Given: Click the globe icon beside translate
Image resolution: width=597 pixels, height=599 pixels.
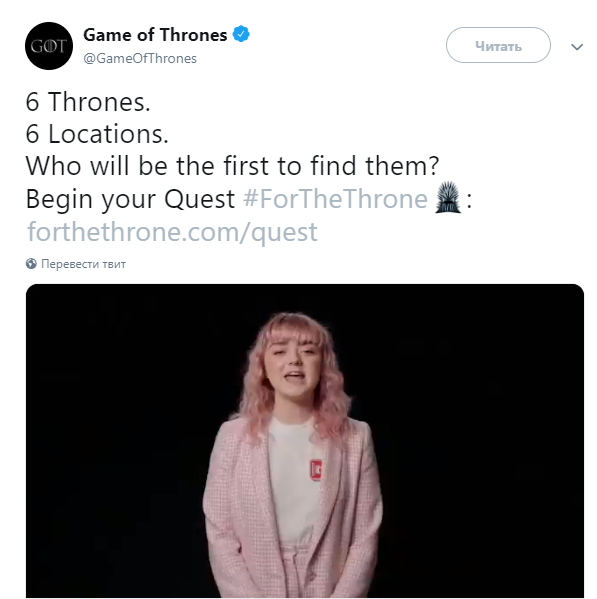Looking at the screenshot, I should (x=31, y=264).
